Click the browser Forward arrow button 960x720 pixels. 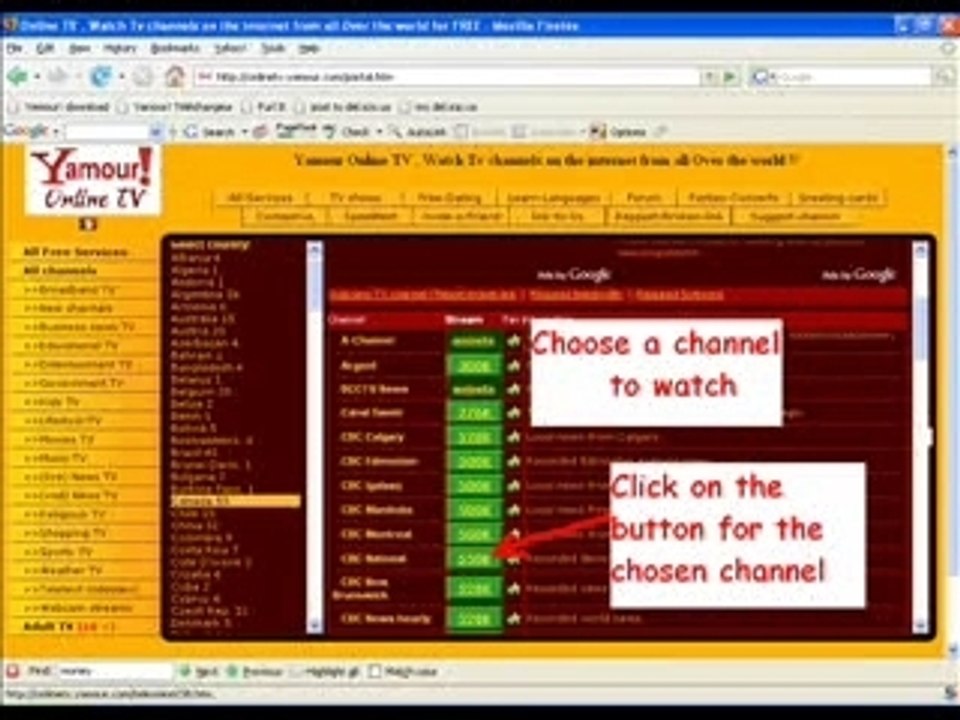(x=58, y=77)
